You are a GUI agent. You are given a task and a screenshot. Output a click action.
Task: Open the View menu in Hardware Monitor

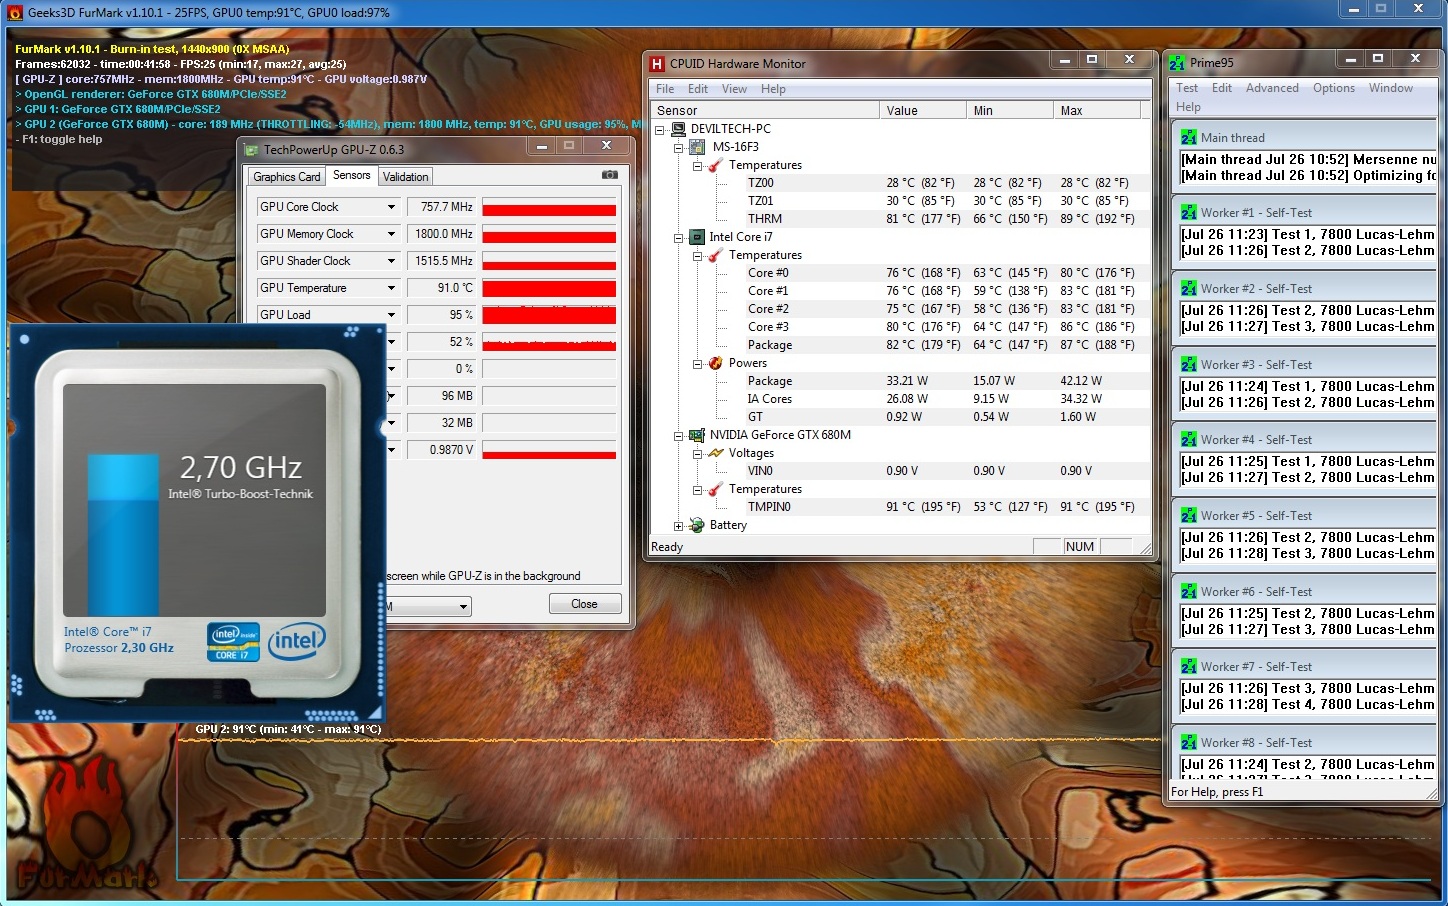(734, 89)
